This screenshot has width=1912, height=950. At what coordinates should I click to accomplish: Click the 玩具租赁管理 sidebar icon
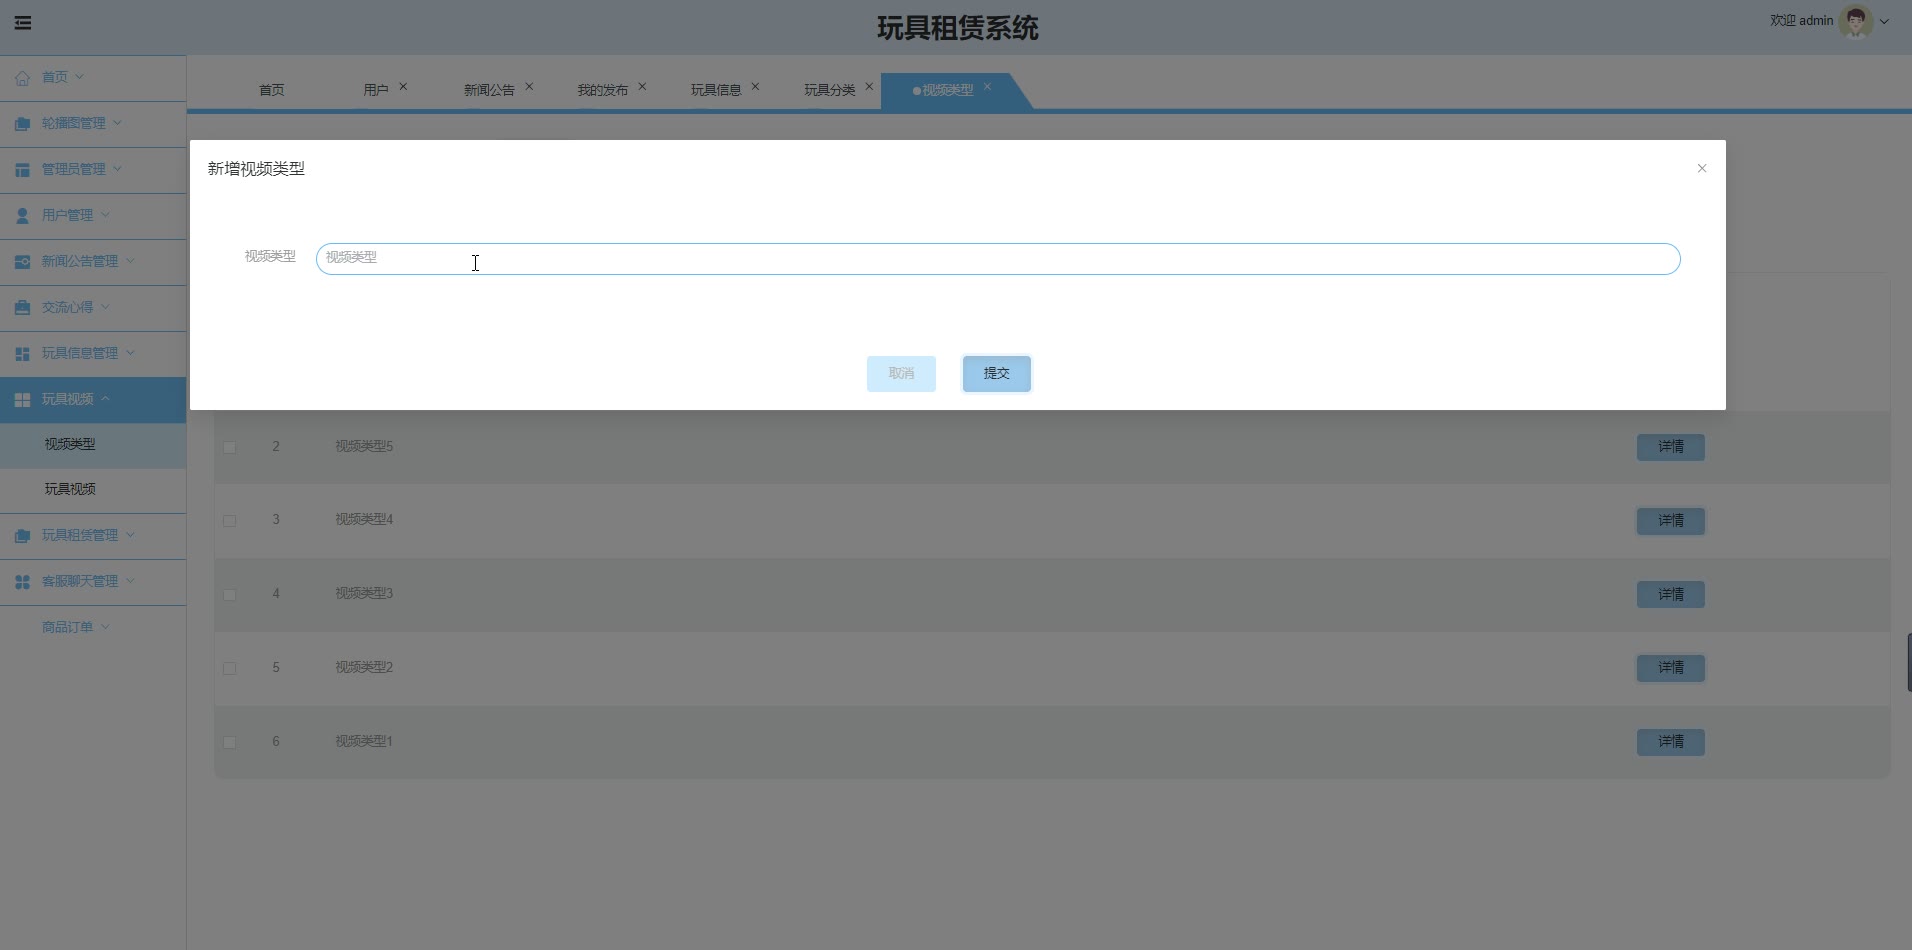[x=22, y=535]
